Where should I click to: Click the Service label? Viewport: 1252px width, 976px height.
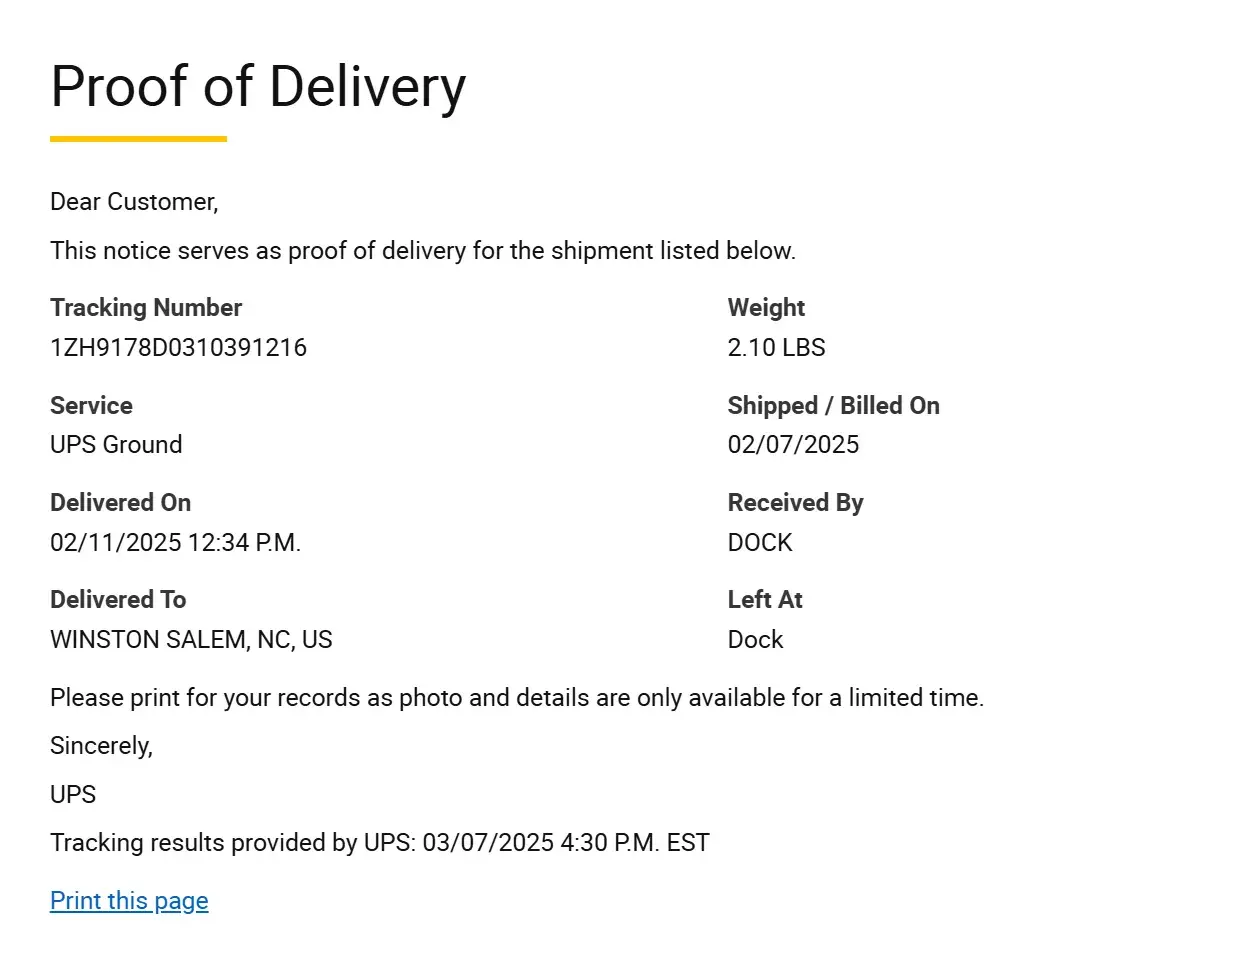(x=91, y=406)
